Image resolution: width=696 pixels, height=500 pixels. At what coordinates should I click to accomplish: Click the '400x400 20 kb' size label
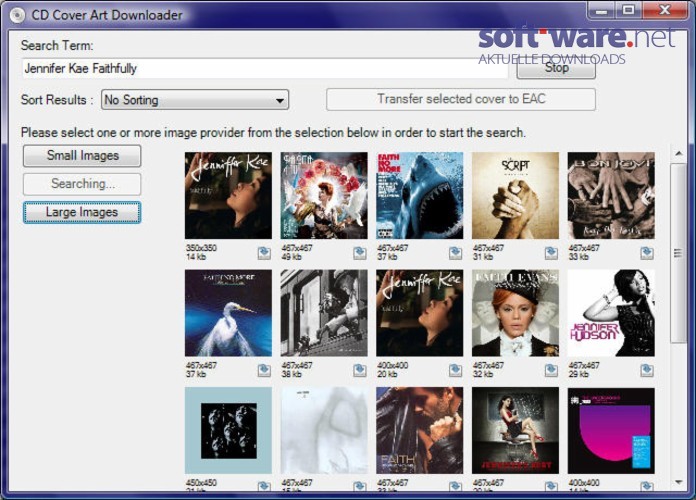(x=392, y=369)
